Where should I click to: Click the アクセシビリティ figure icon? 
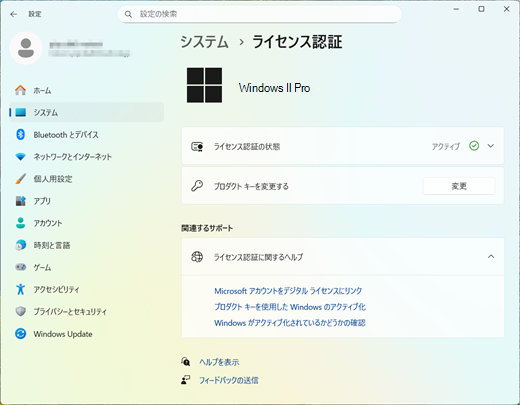coord(21,289)
